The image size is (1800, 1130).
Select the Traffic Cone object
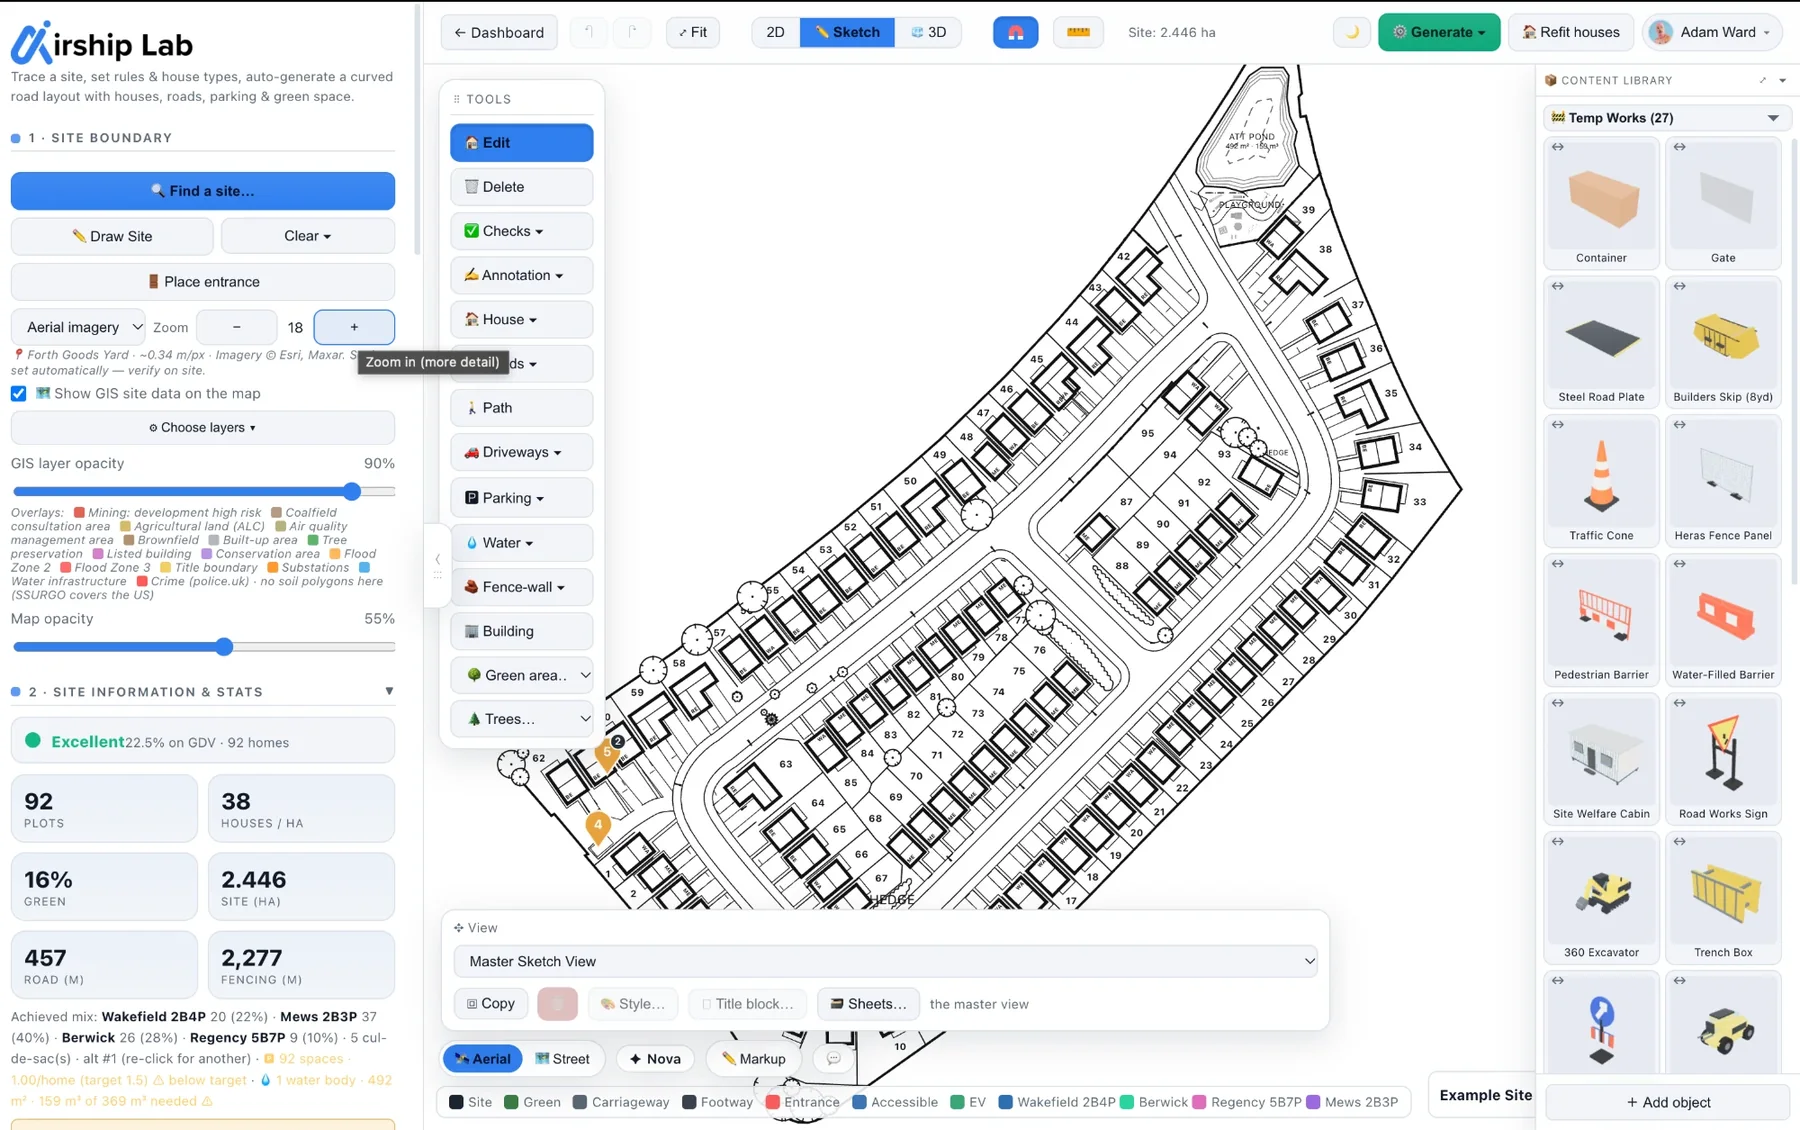pyautogui.click(x=1601, y=481)
